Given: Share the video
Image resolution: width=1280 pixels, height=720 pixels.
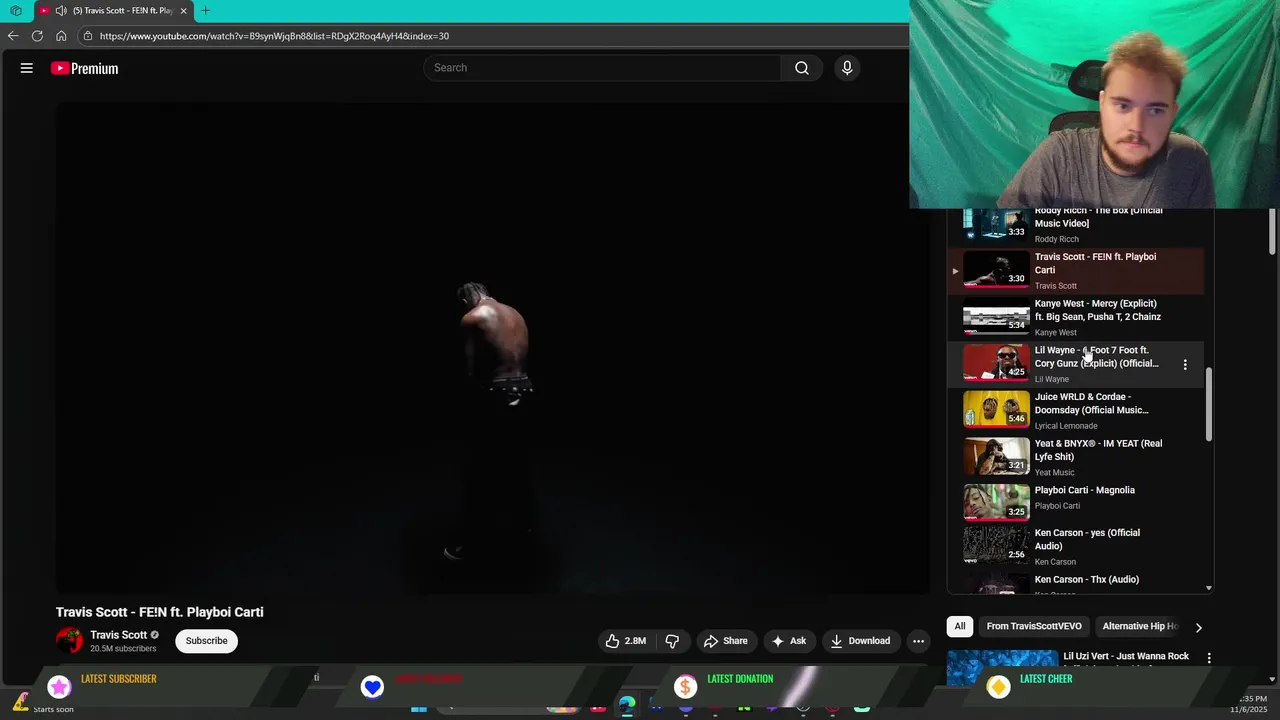Looking at the screenshot, I should click(x=726, y=641).
